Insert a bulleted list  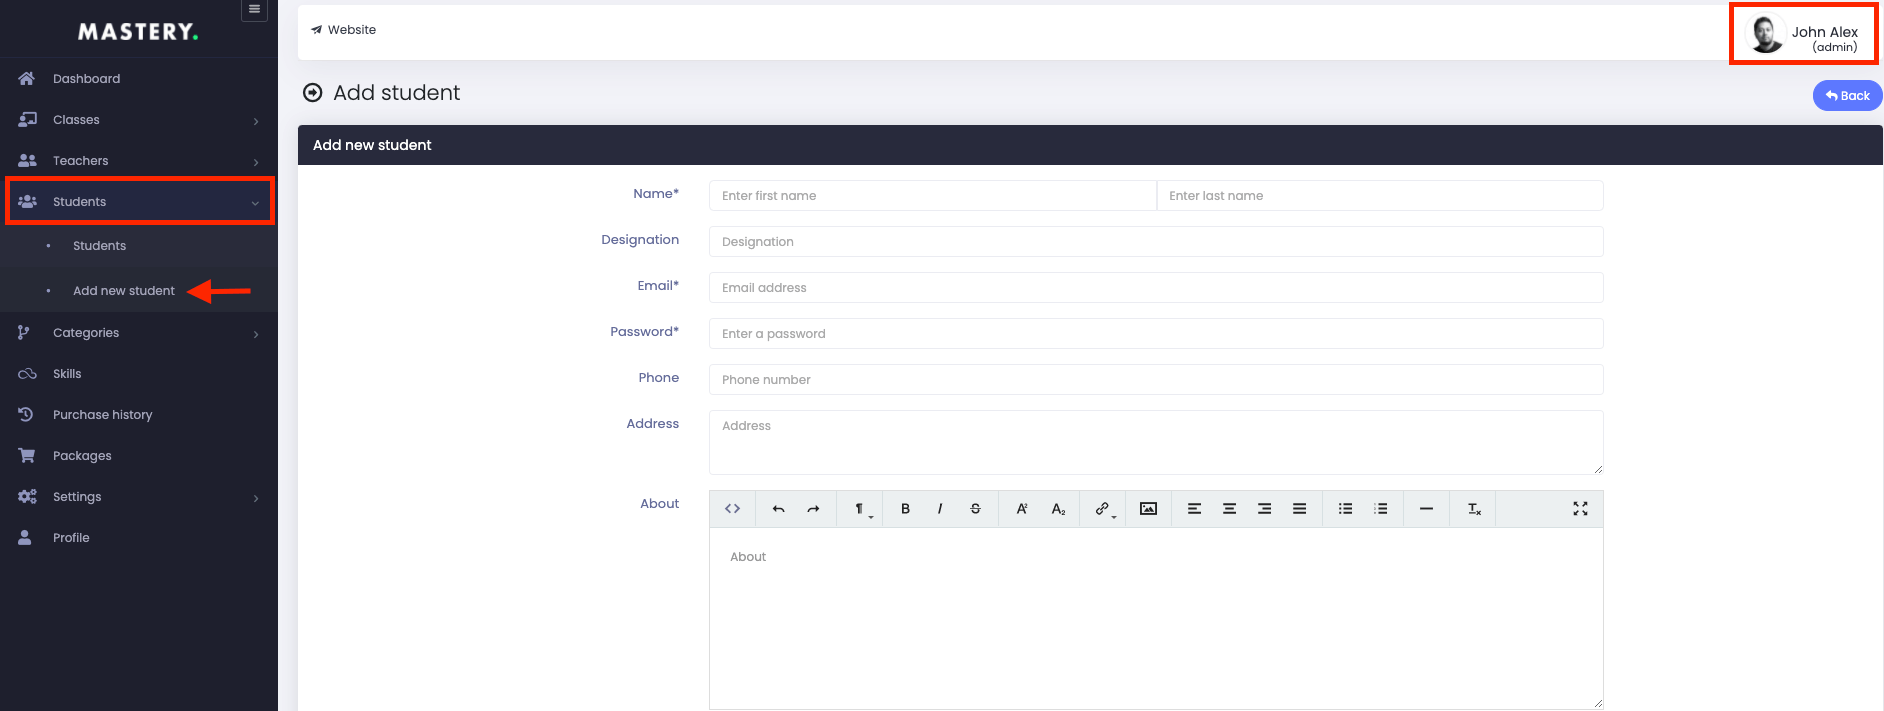pyautogui.click(x=1345, y=509)
